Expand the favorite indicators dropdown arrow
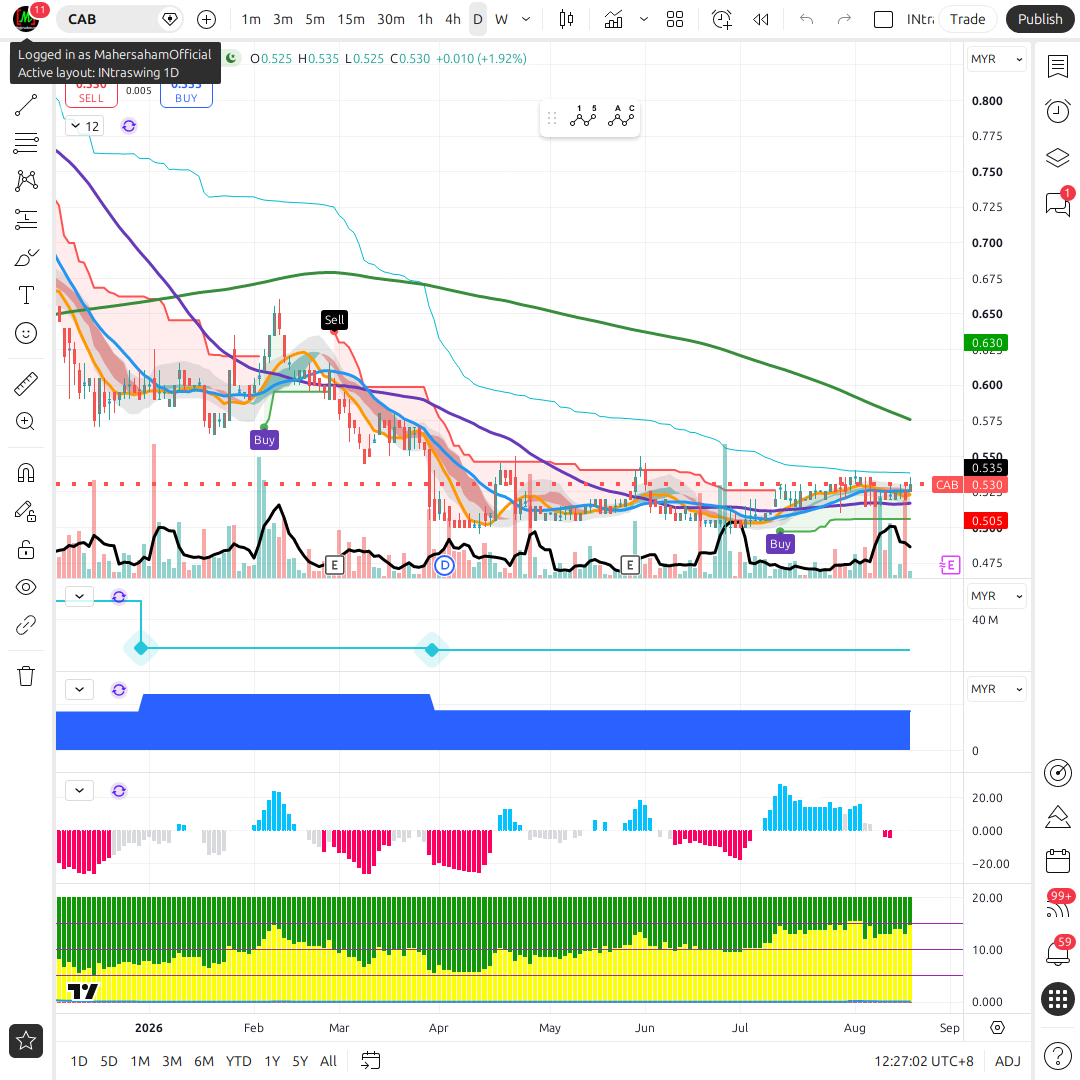The image size is (1080, 1080). (644, 19)
